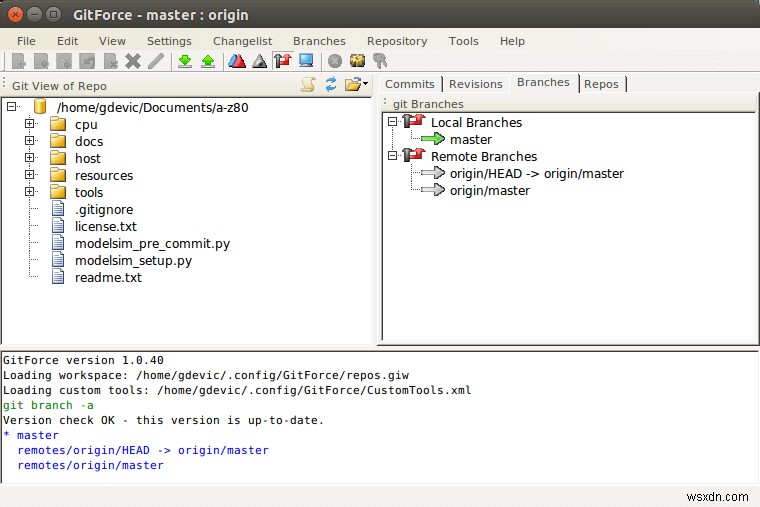Select modelsim_pre_commit.py file

[152, 244]
